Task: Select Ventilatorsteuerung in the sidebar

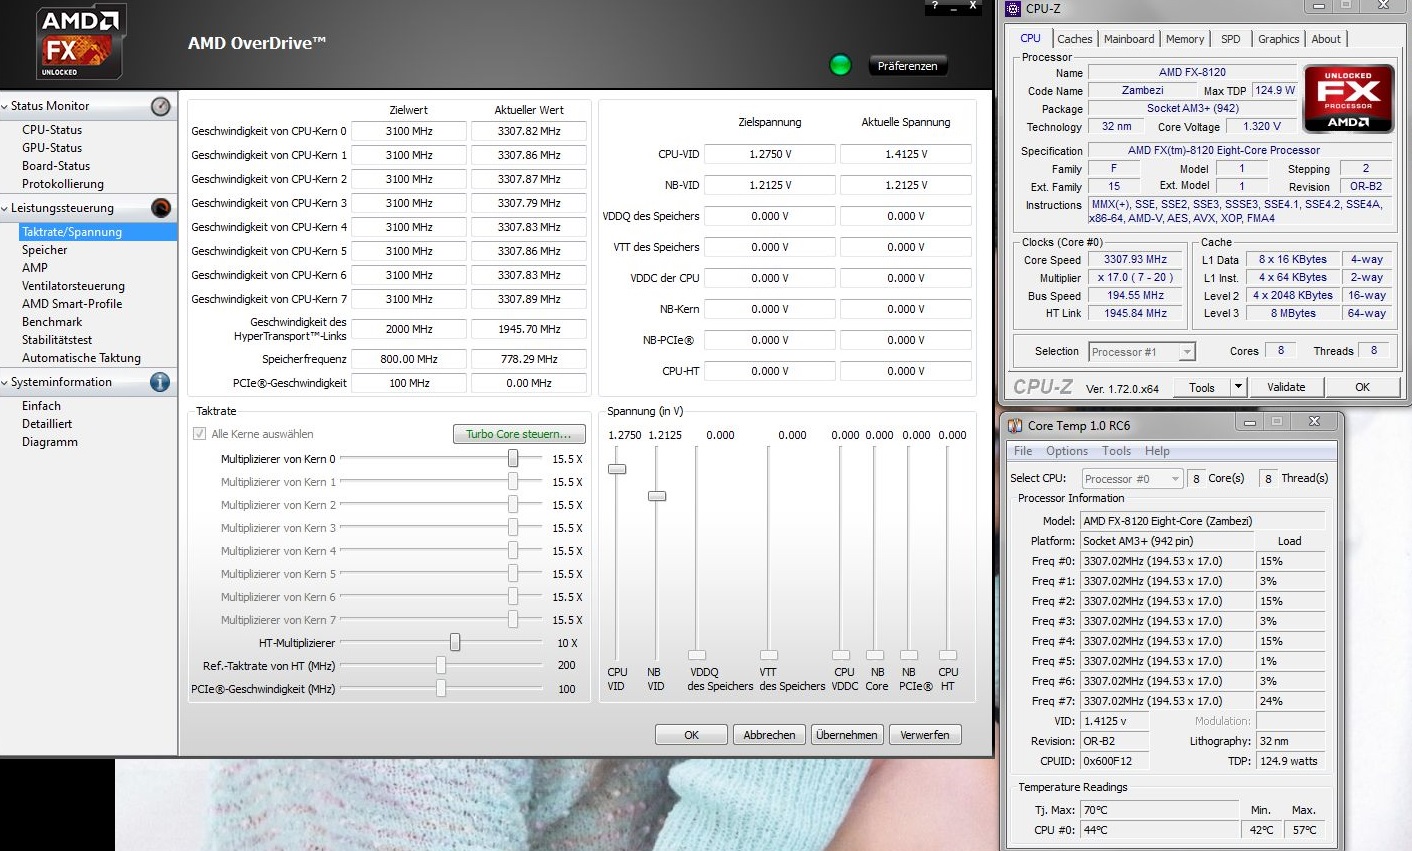Action: pyautogui.click(x=73, y=286)
